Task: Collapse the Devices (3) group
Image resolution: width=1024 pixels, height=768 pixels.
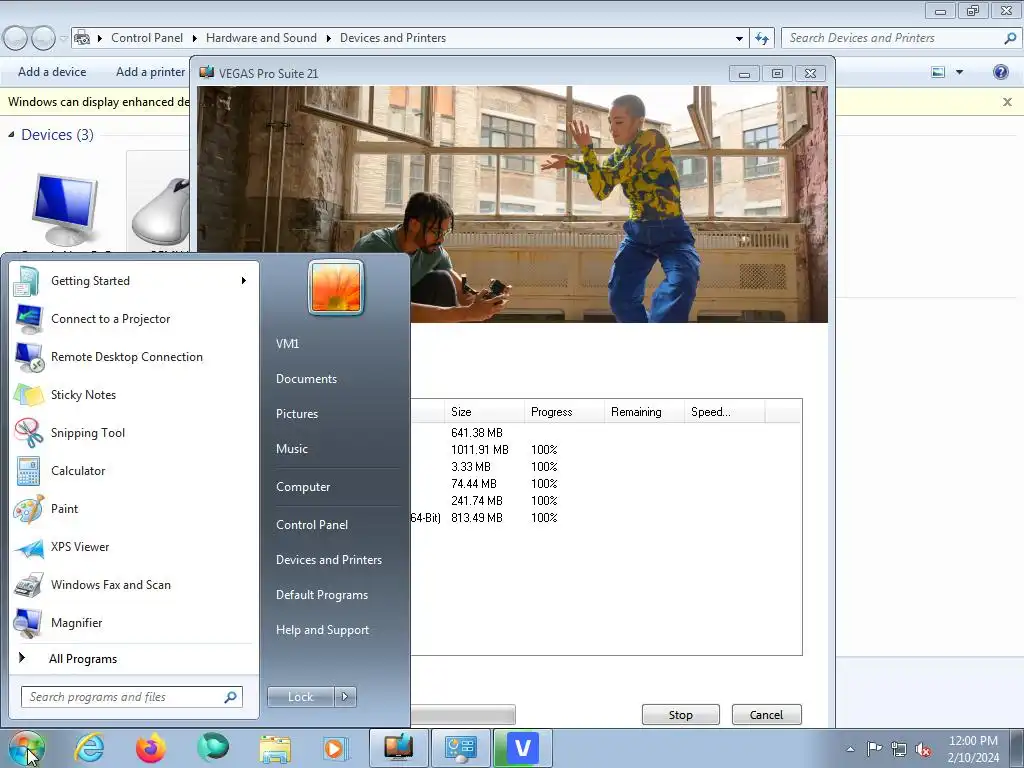Action: (11, 135)
